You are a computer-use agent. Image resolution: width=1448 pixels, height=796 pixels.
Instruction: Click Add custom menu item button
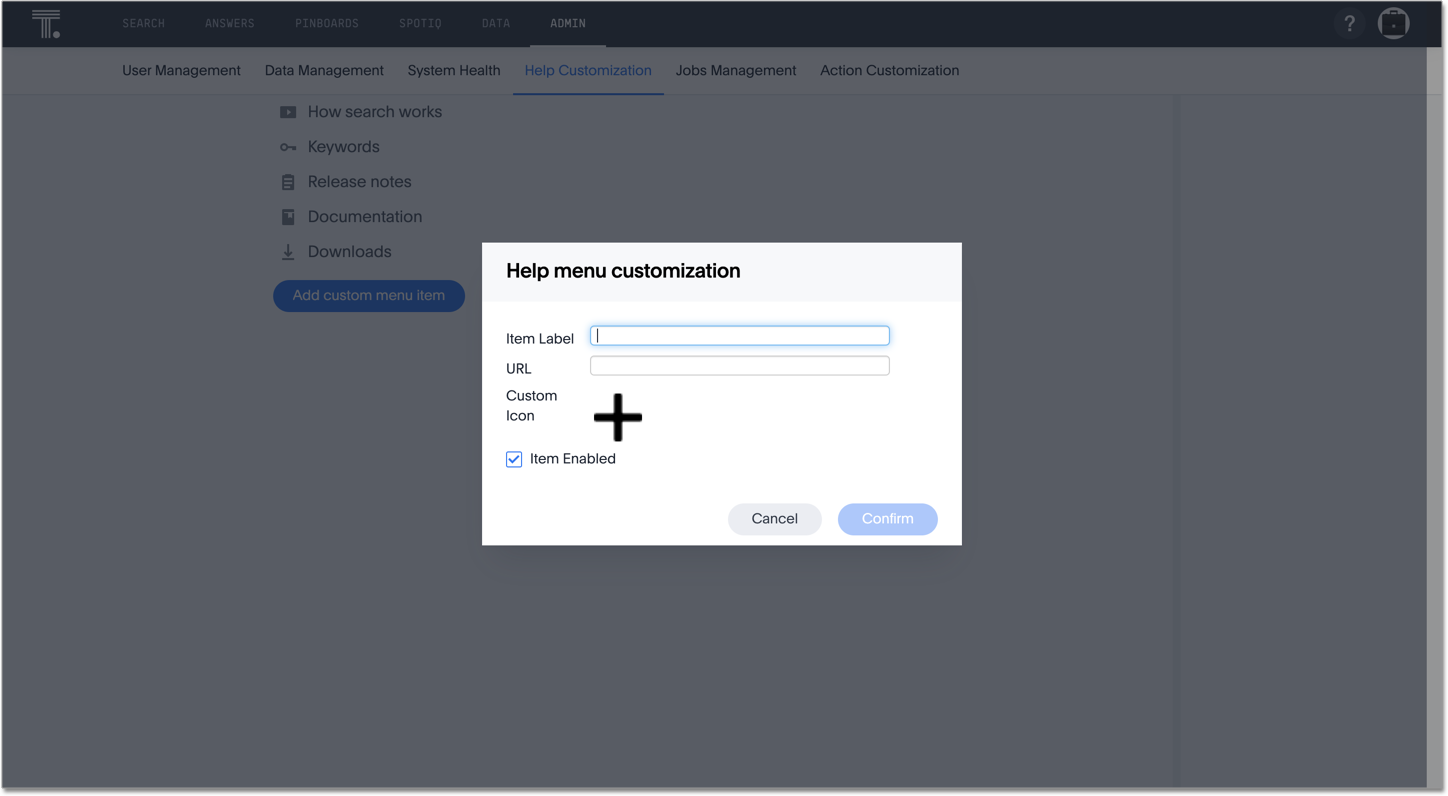coord(369,296)
